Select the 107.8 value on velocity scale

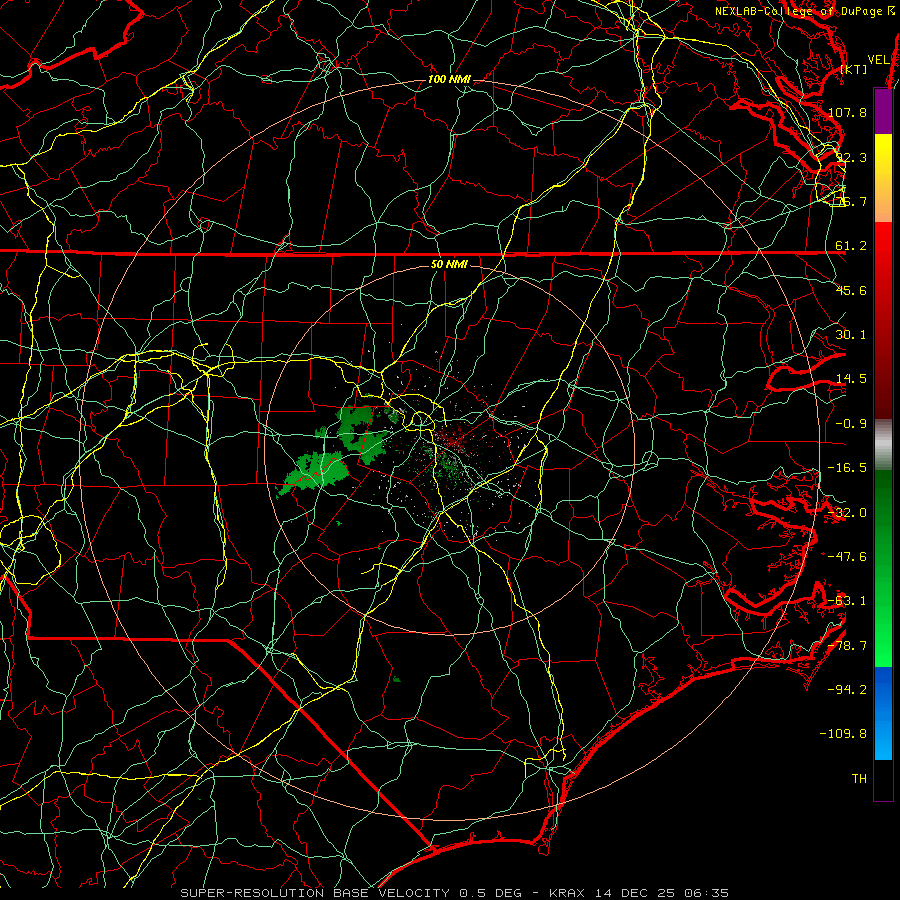tap(847, 112)
